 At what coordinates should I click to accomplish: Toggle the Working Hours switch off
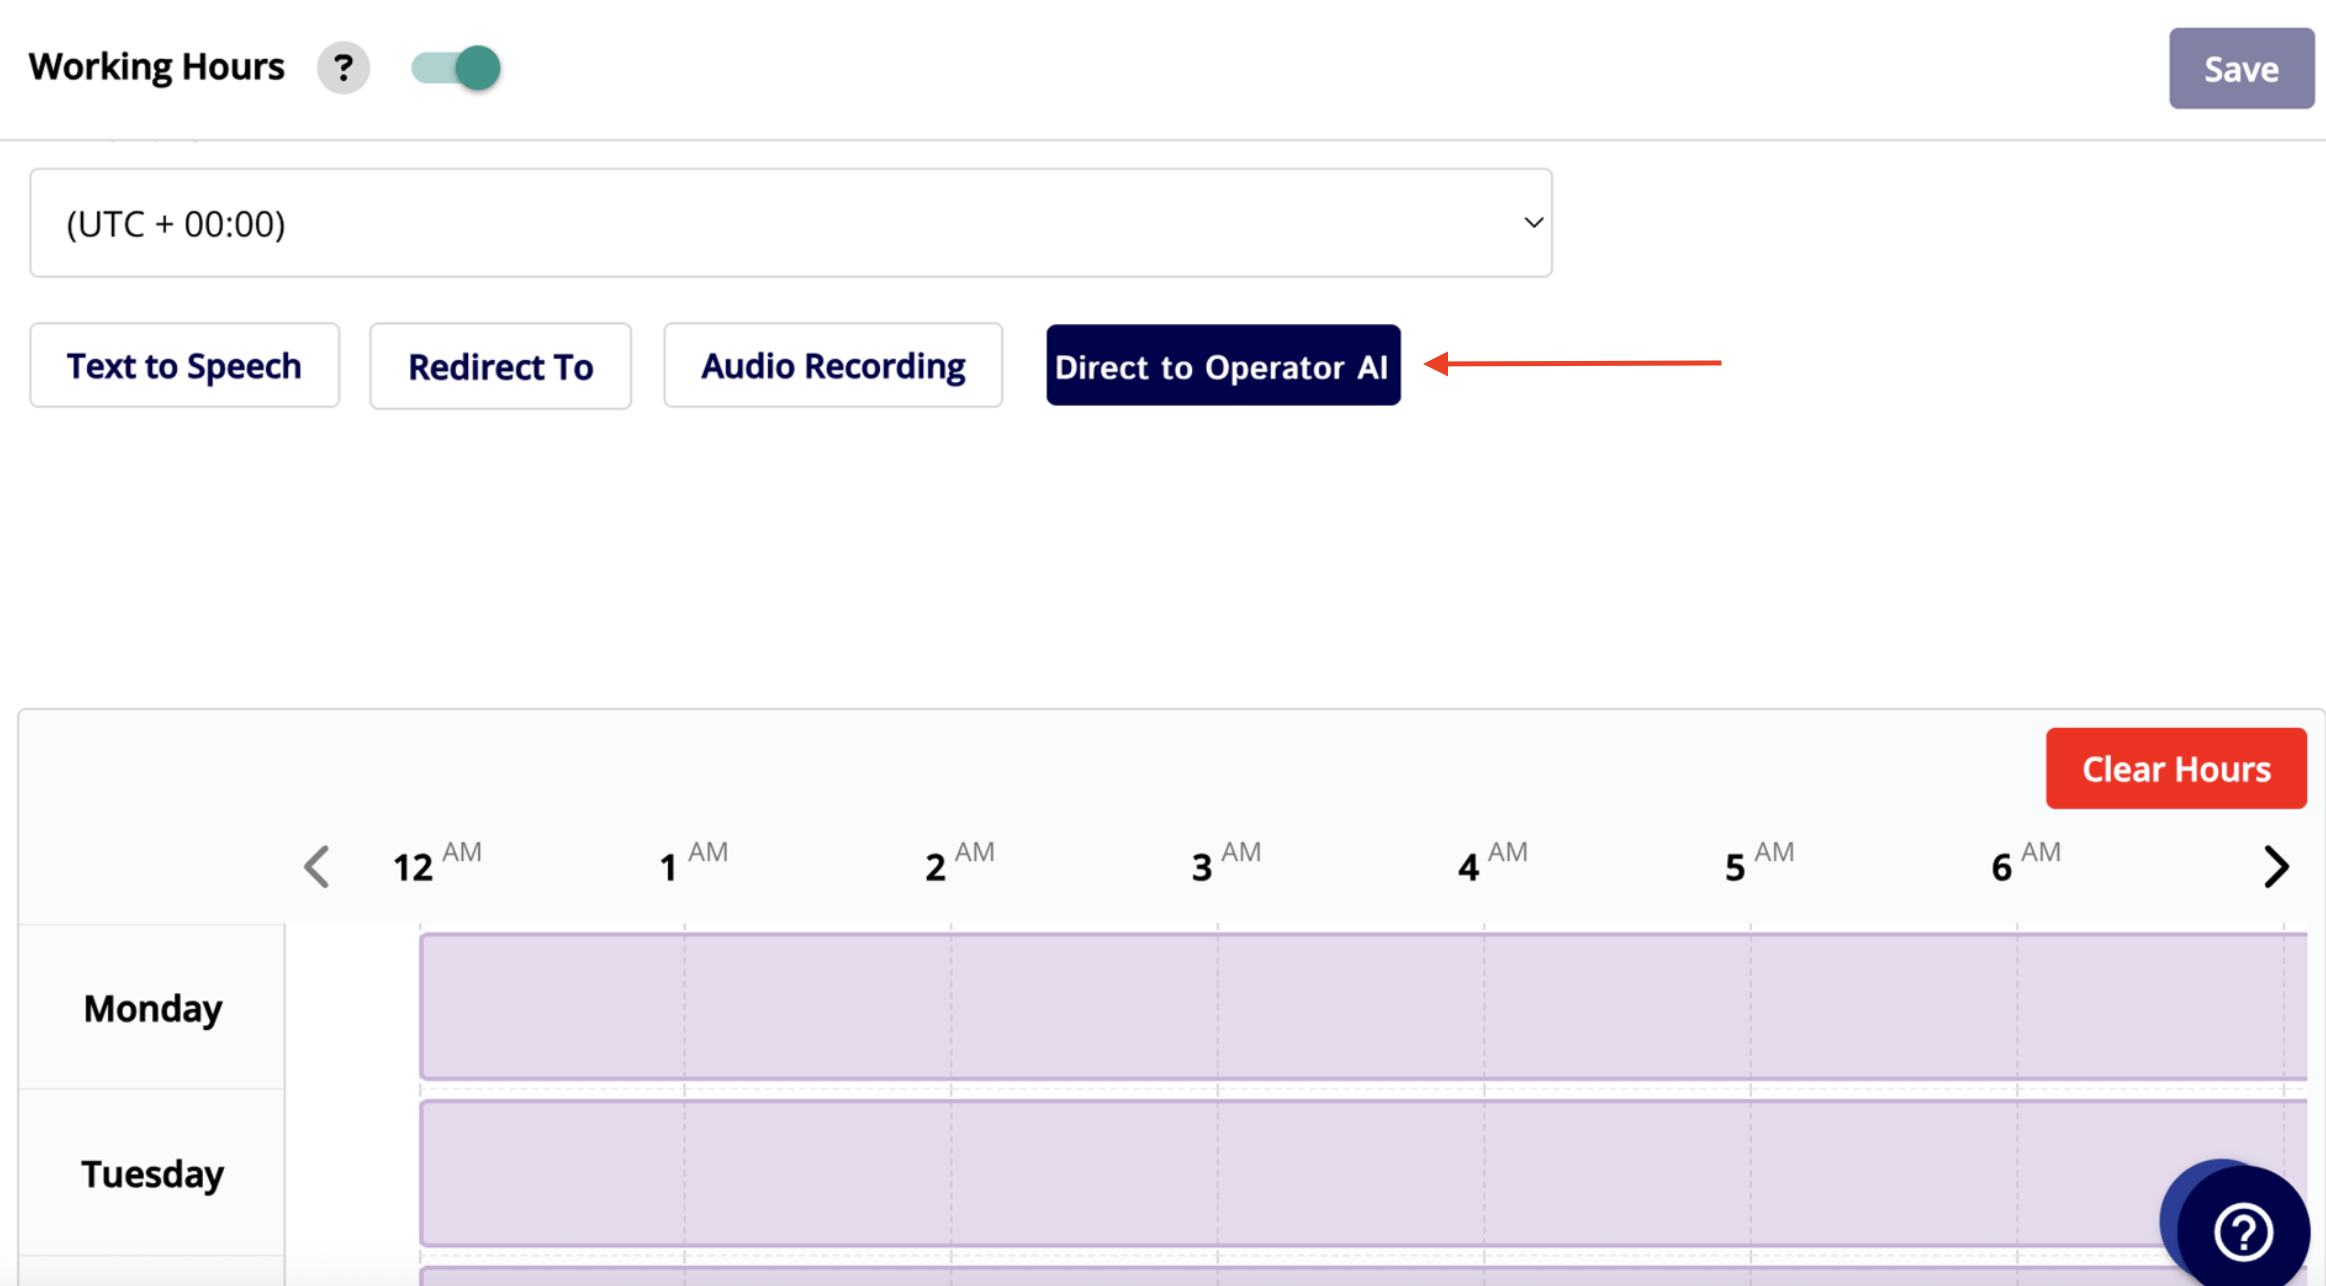456,68
